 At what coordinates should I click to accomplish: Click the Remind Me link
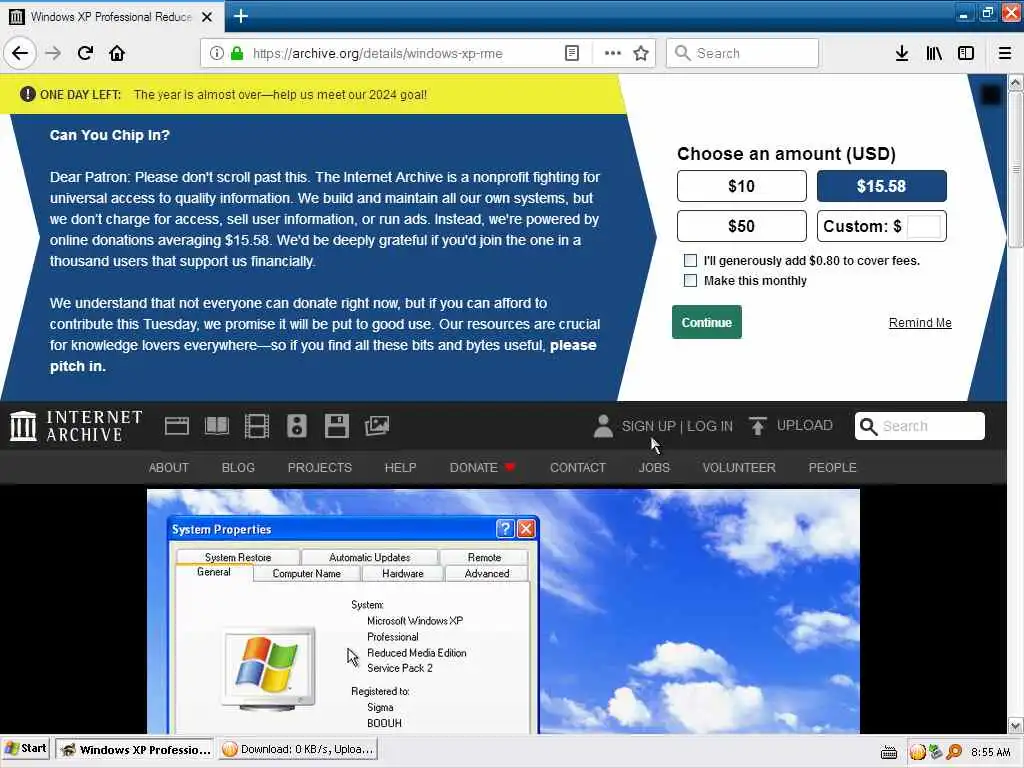[x=920, y=323]
